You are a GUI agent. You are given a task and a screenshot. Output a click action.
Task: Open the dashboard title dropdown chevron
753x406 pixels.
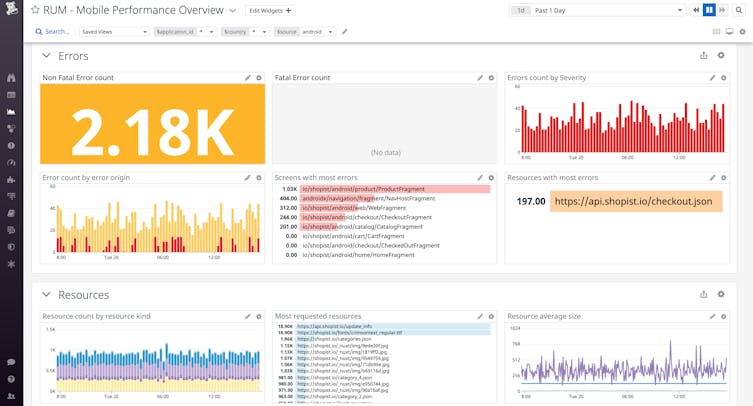click(232, 10)
